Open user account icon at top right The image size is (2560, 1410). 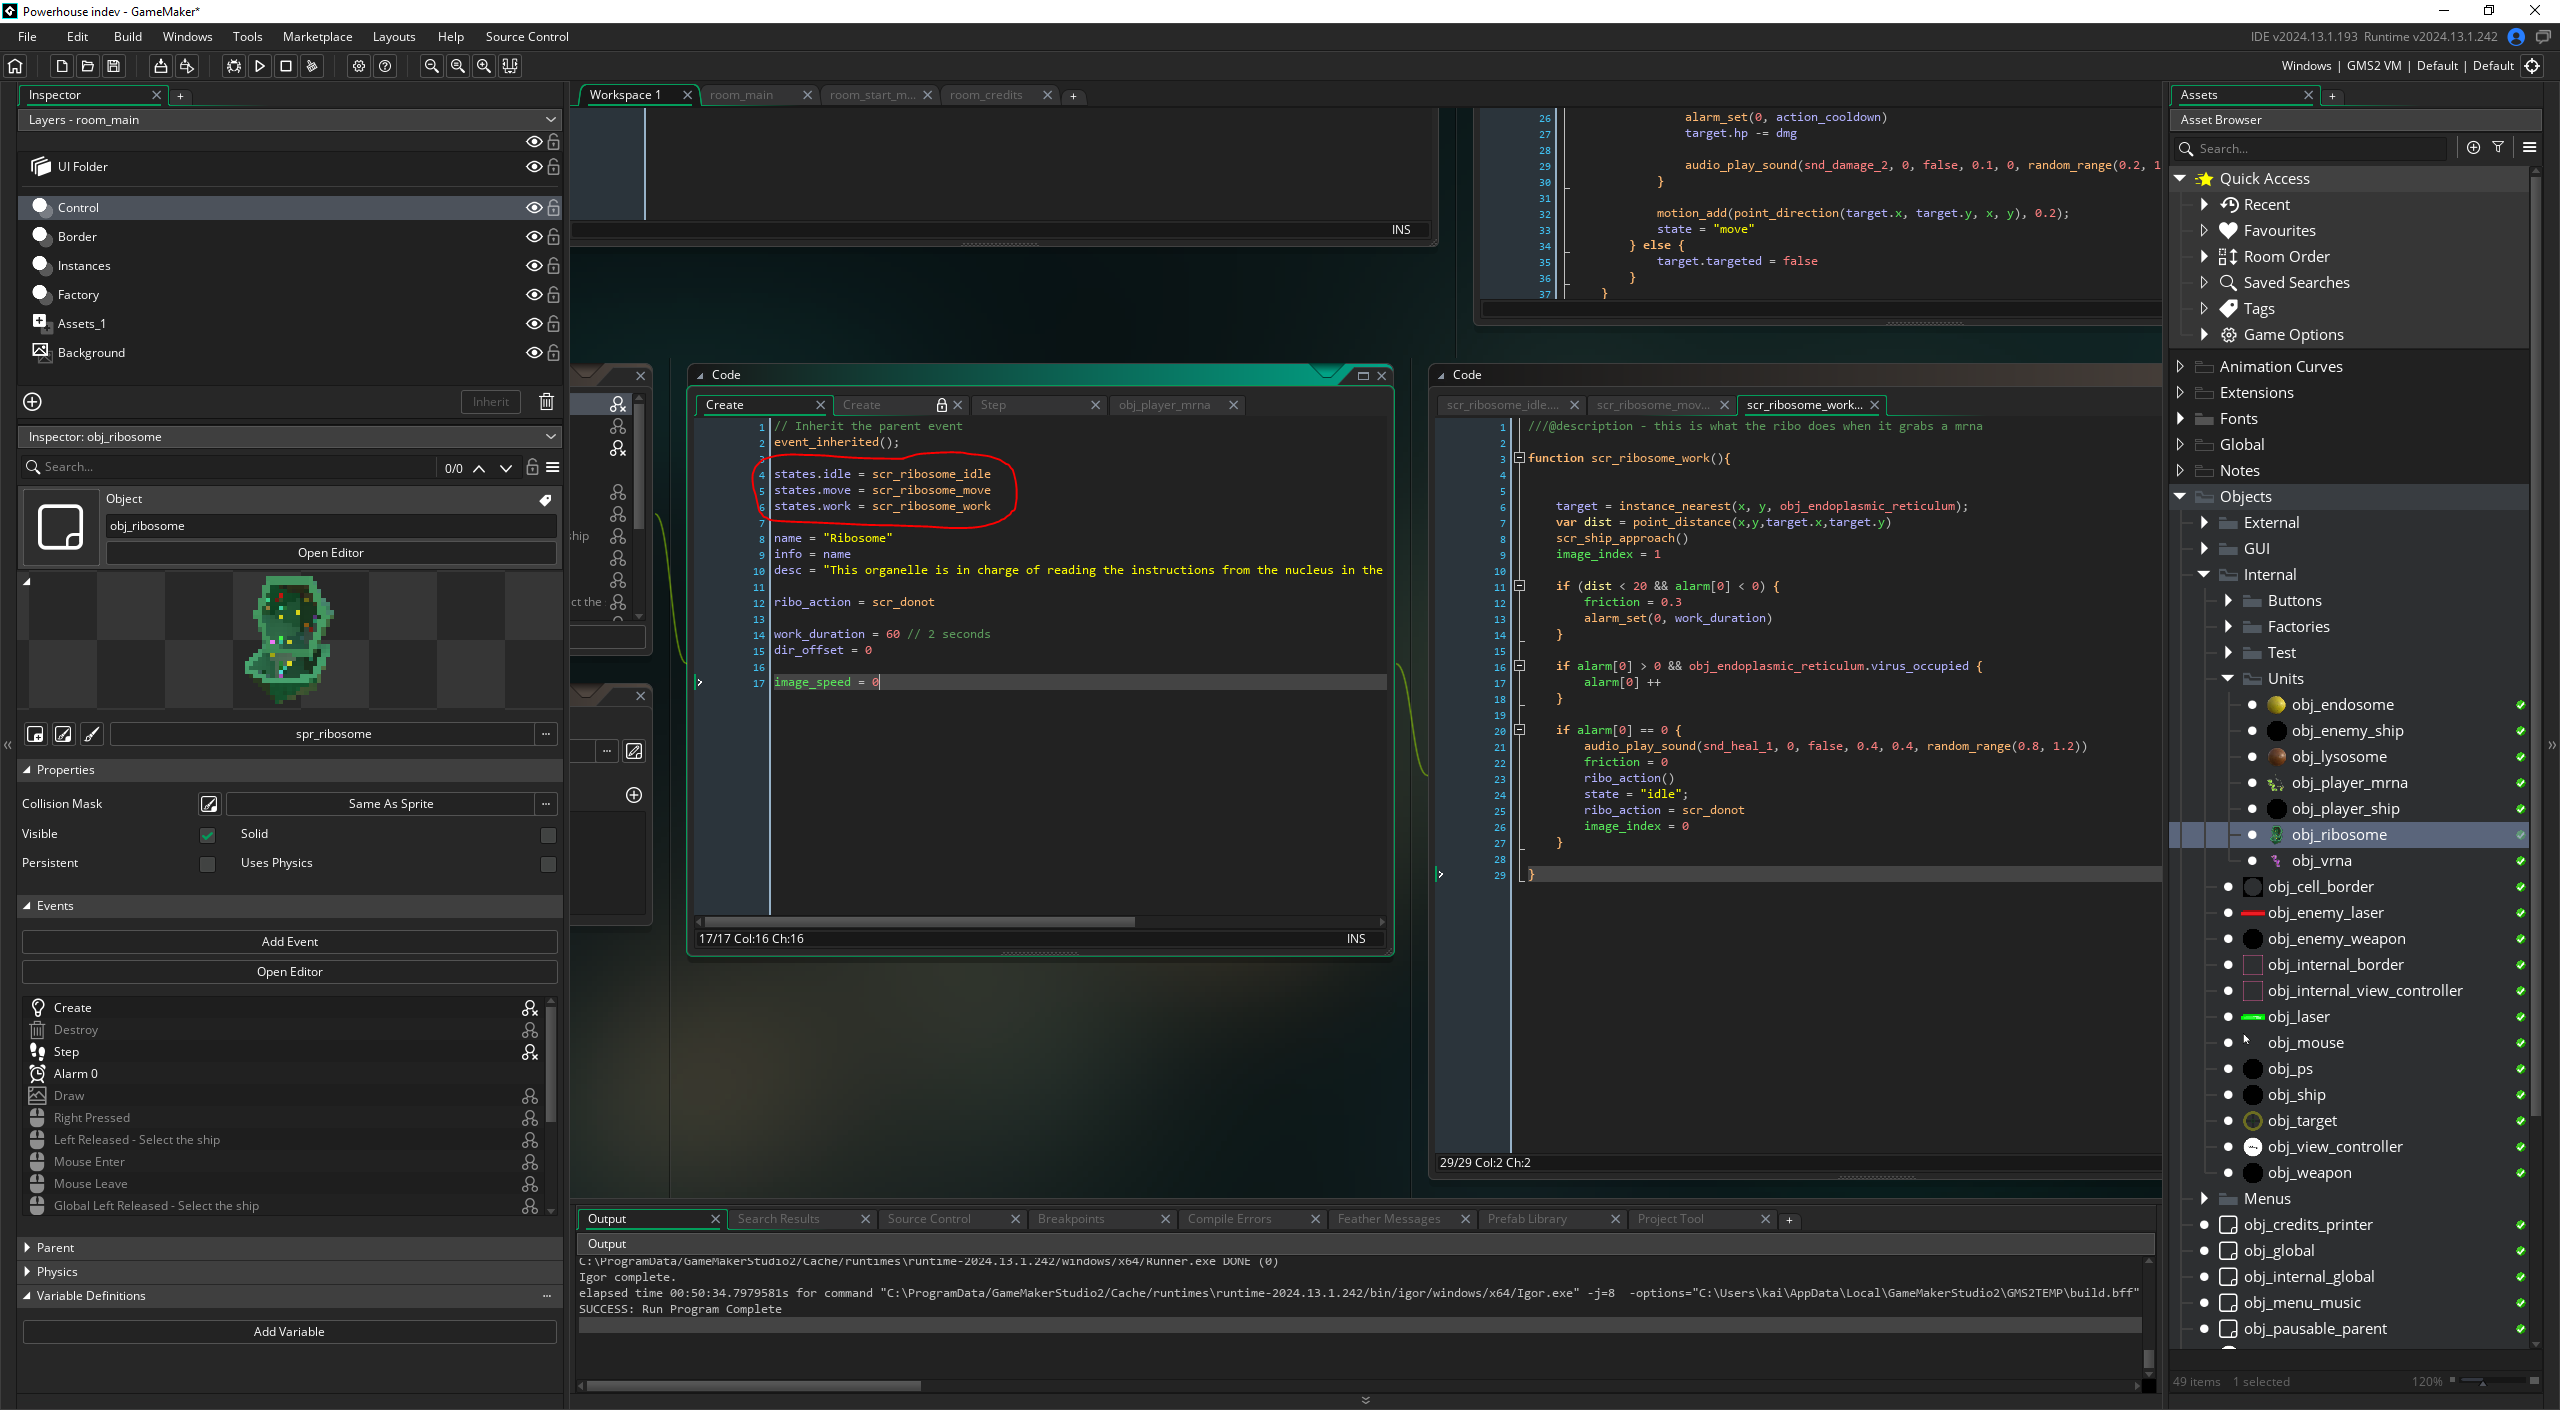click(x=2517, y=37)
